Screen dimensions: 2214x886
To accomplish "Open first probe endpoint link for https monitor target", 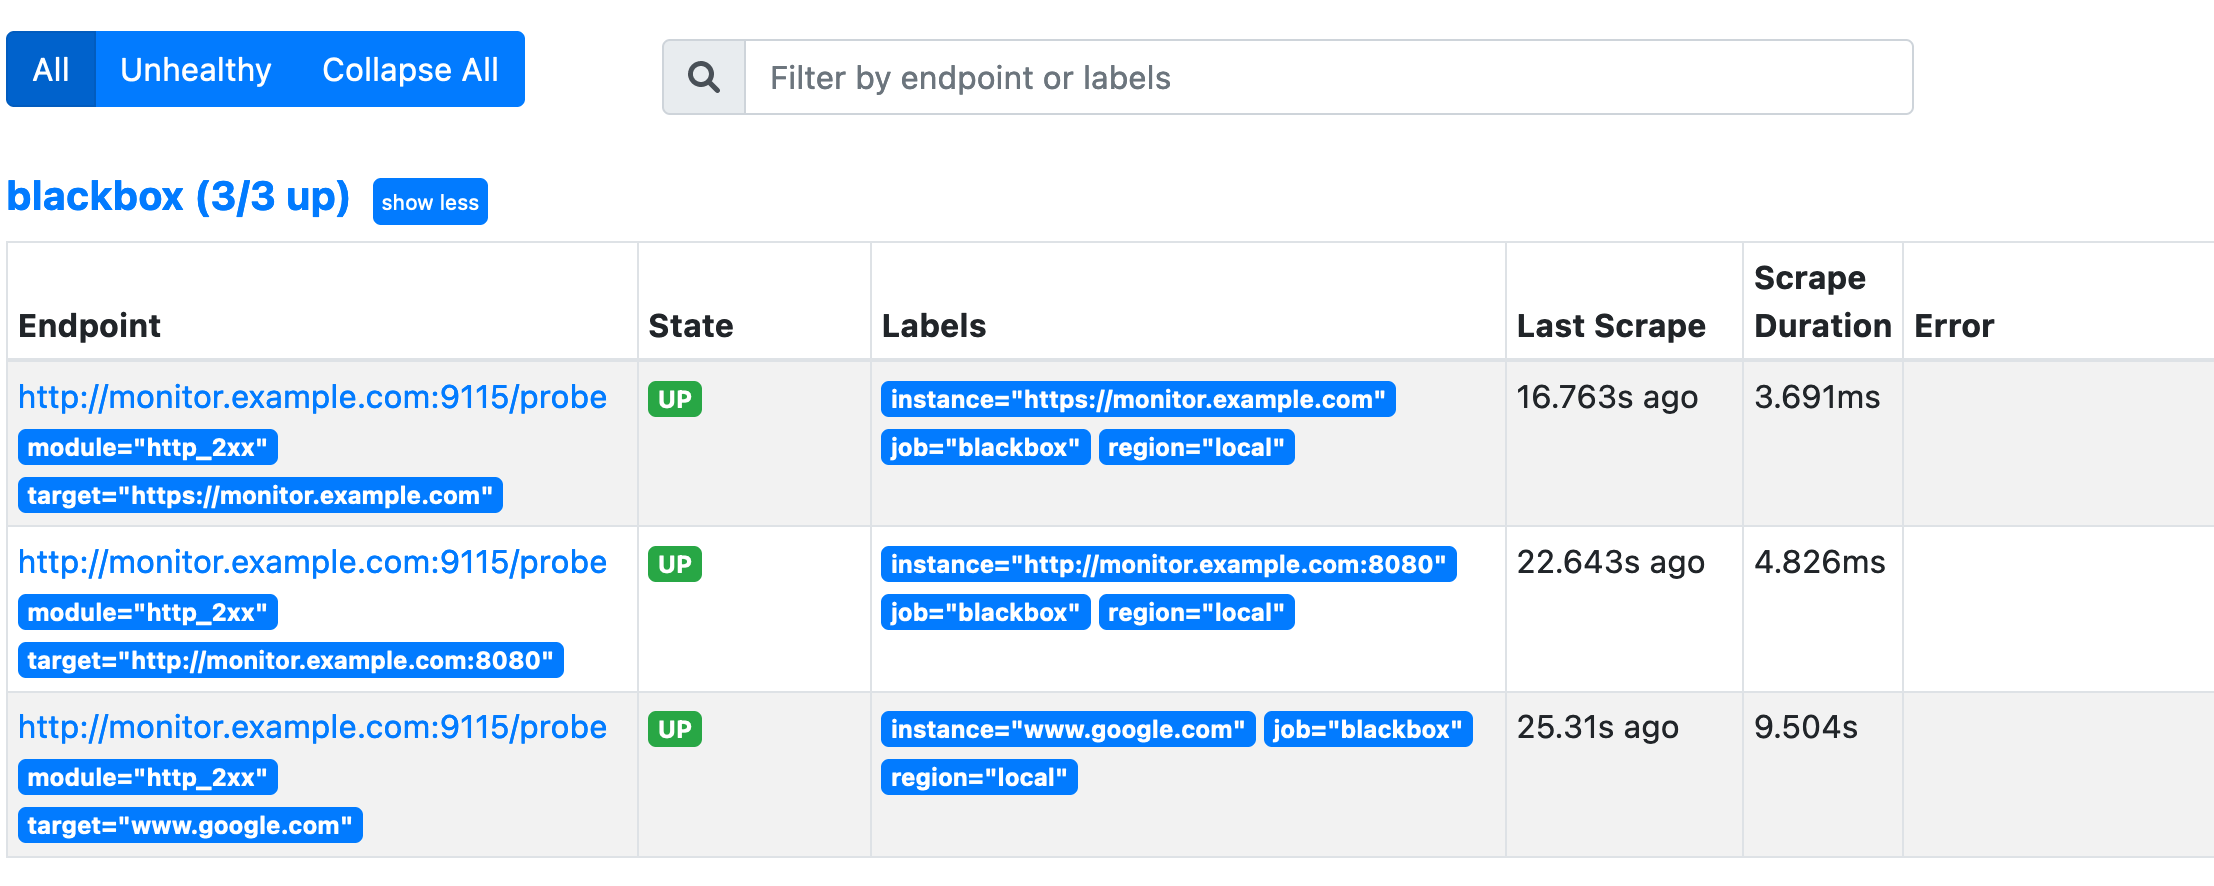I will pos(312,397).
